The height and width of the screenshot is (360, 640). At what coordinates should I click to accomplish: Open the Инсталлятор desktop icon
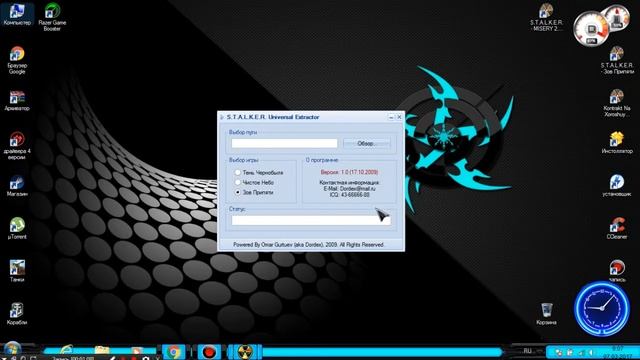617,143
